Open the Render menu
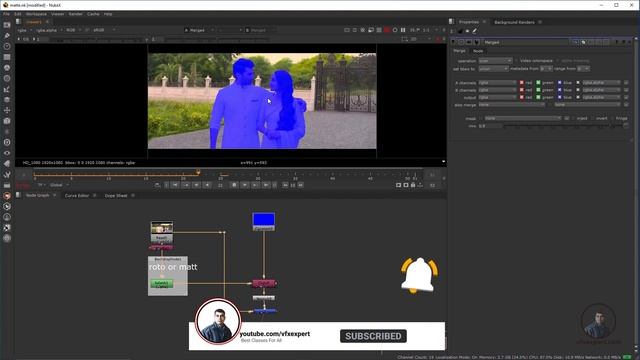640x360 pixels. click(x=76, y=14)
